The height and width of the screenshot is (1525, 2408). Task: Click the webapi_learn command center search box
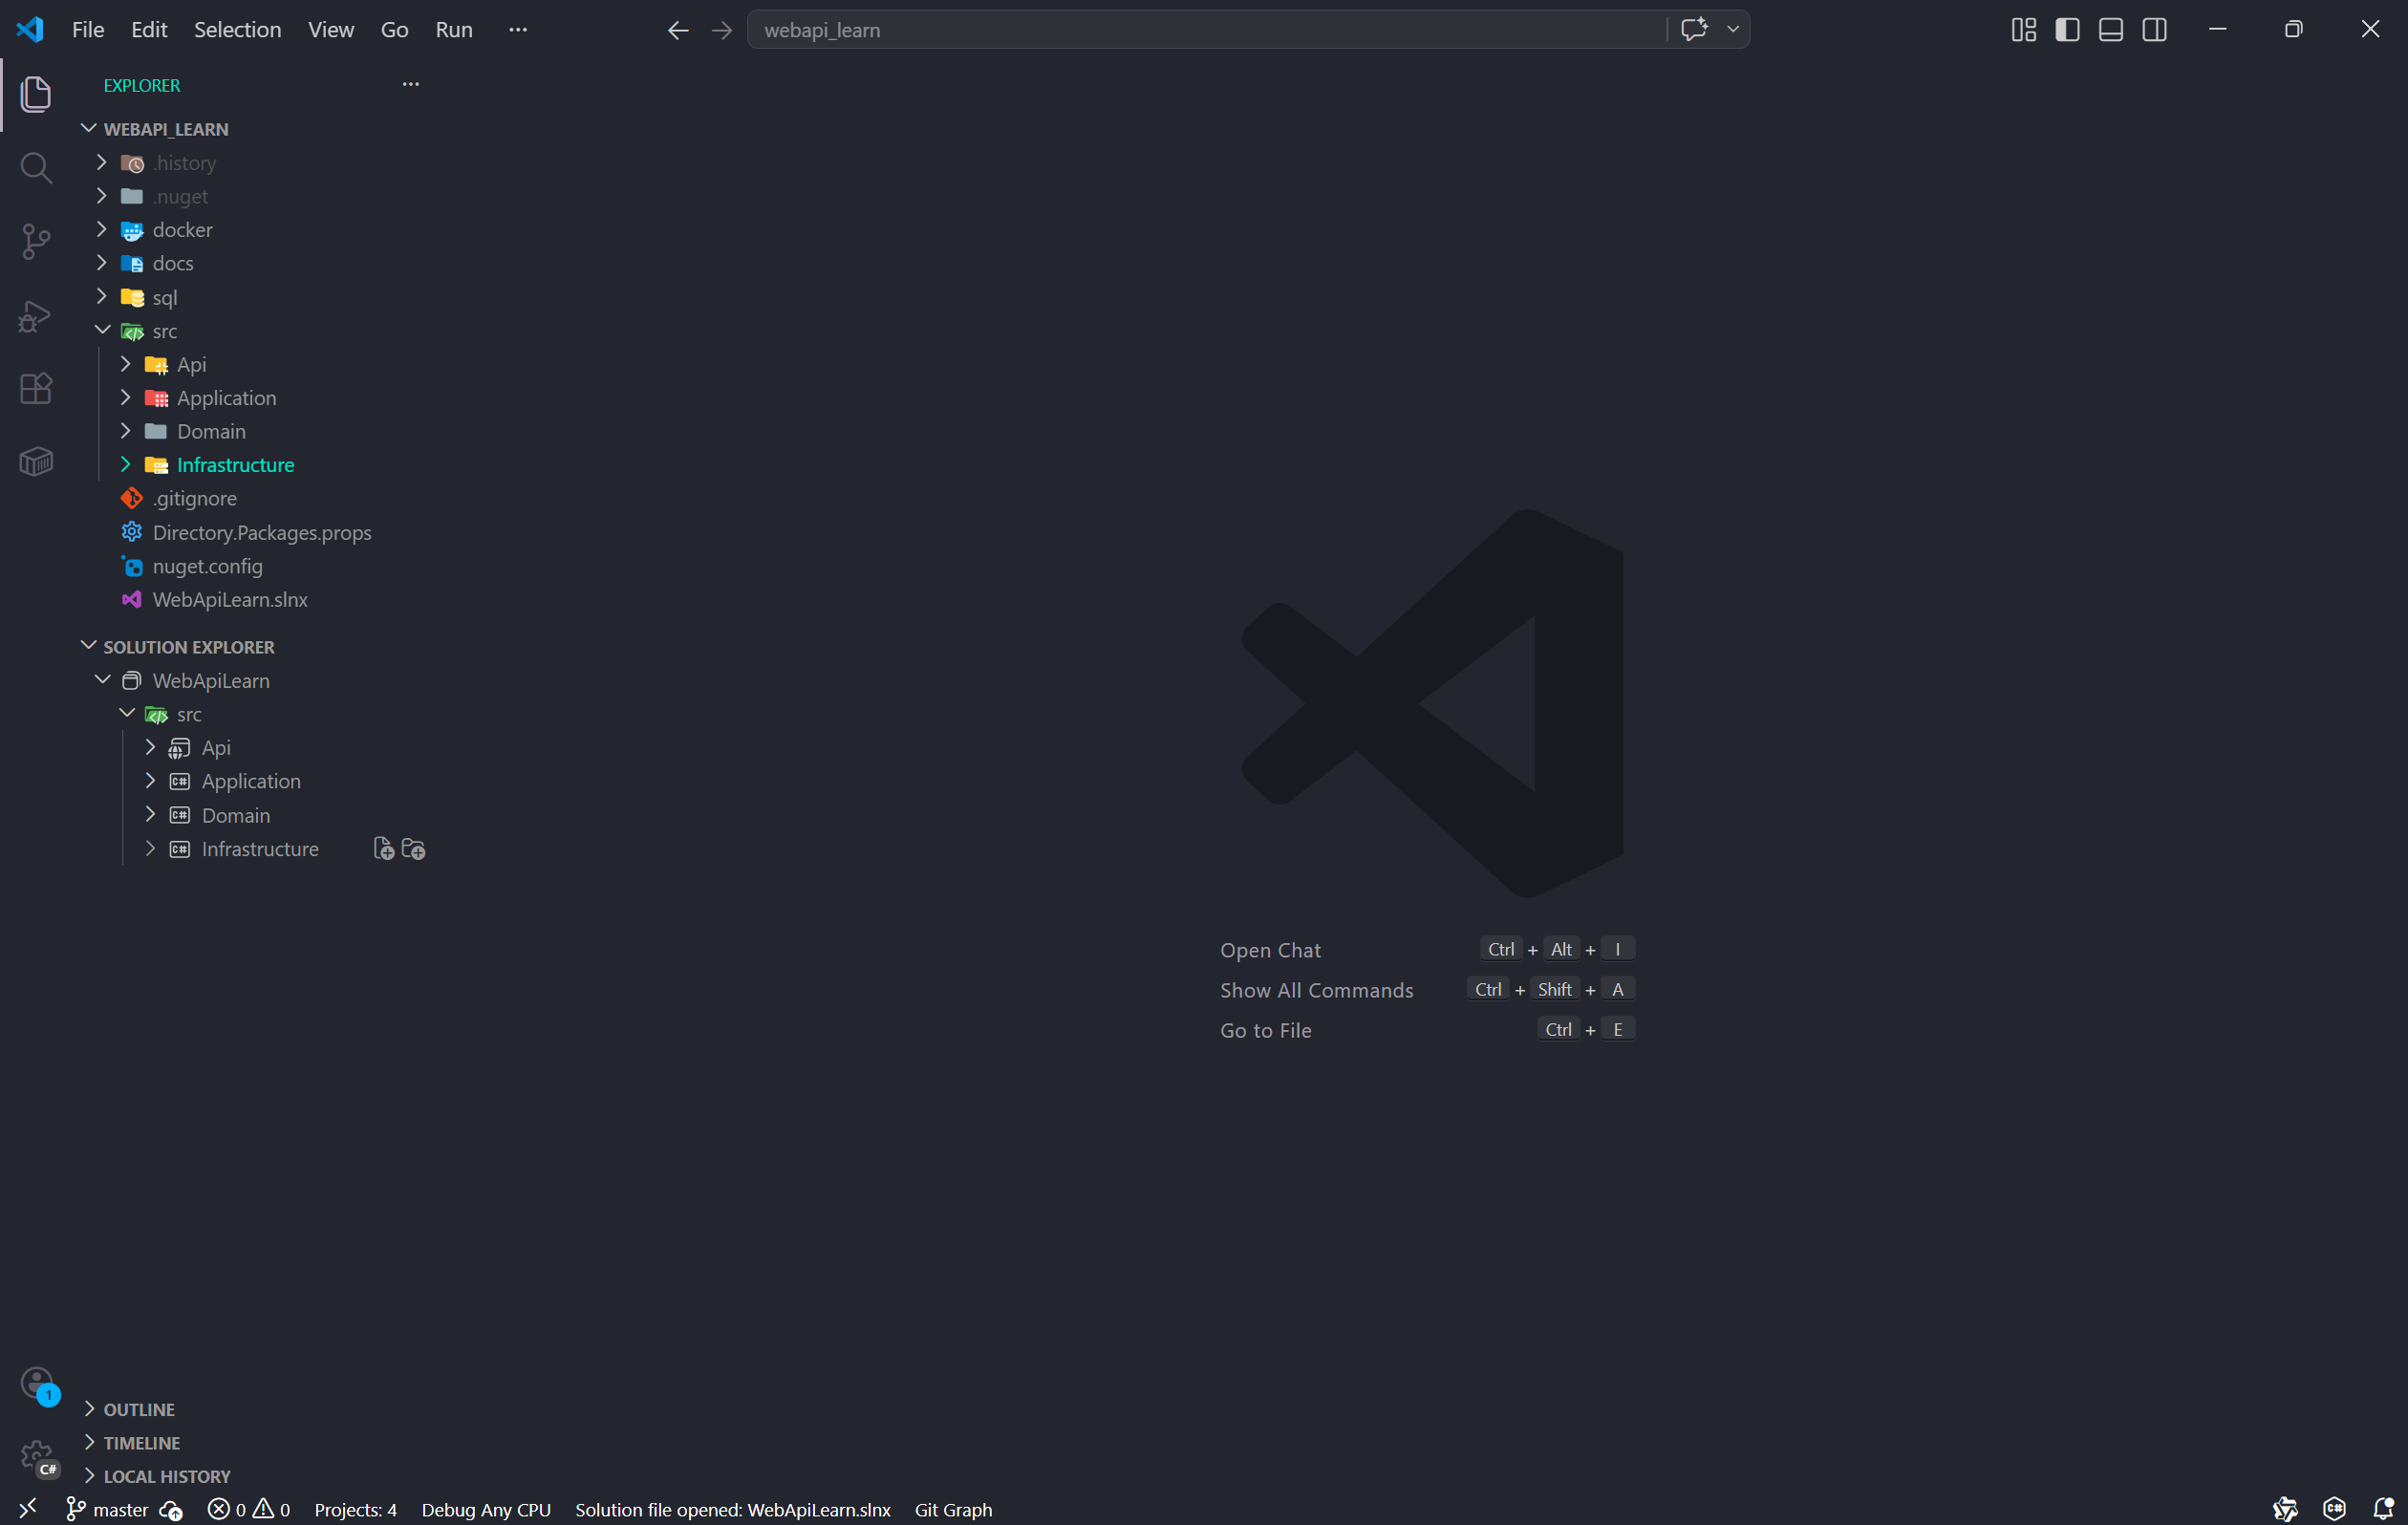(1206, 30)
